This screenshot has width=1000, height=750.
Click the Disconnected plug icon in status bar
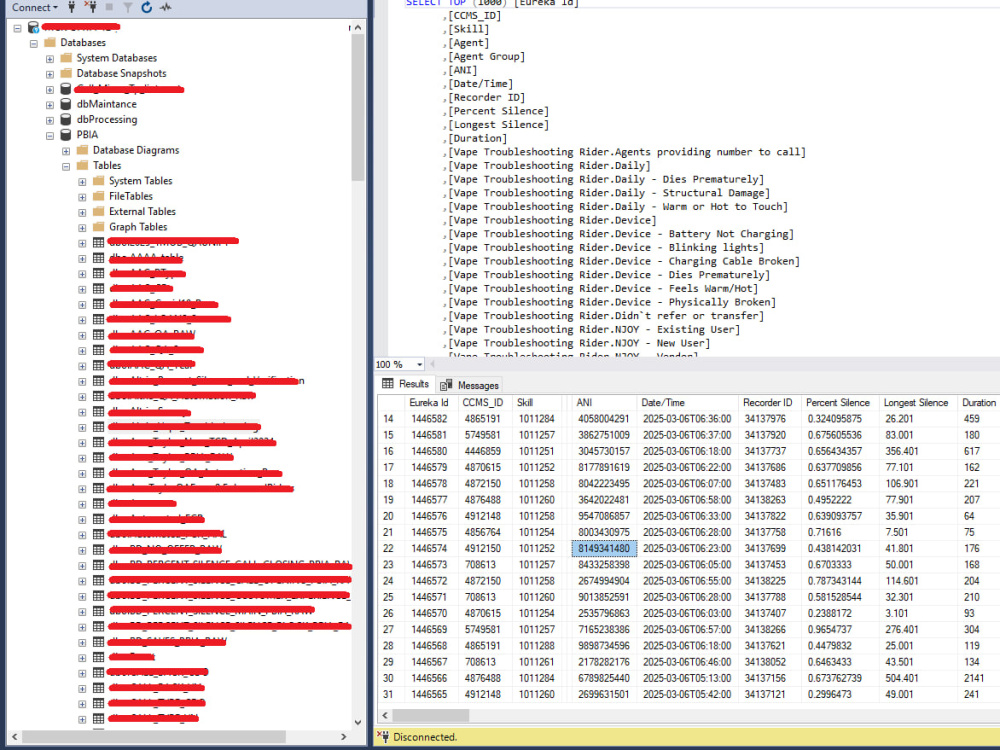383,737
